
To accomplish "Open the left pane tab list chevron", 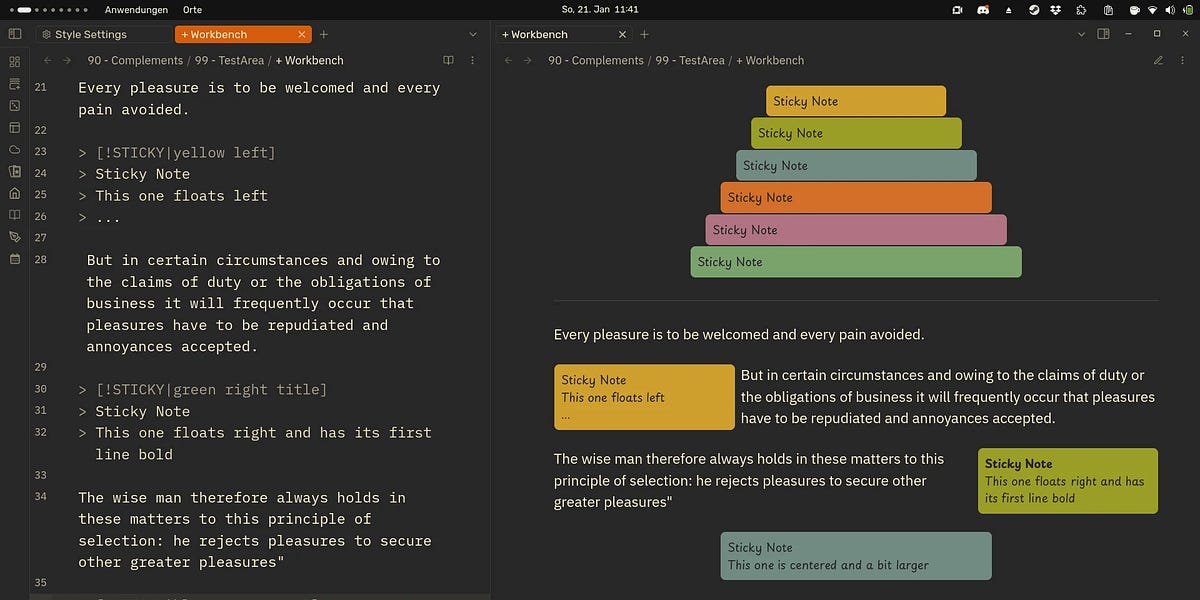I will (473, 34).
